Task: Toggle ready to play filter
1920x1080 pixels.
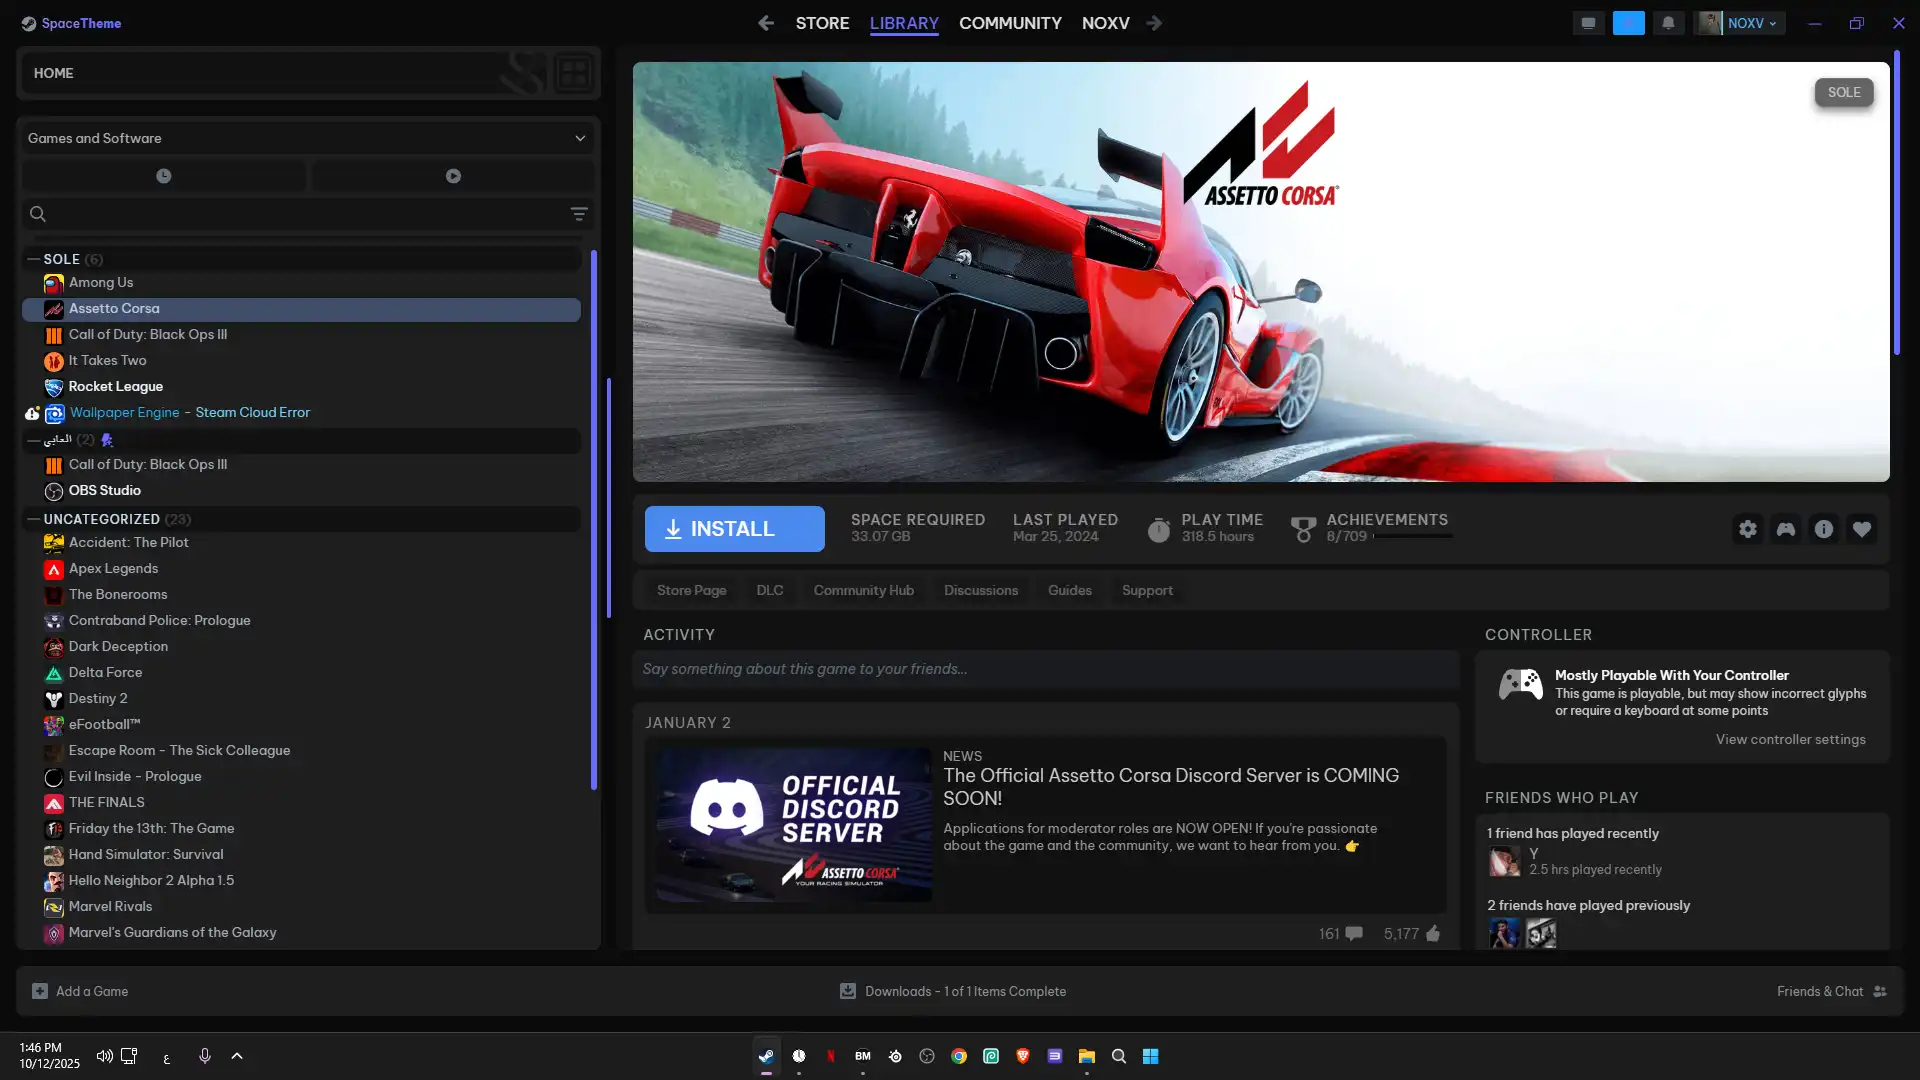Action: [453, 176]
